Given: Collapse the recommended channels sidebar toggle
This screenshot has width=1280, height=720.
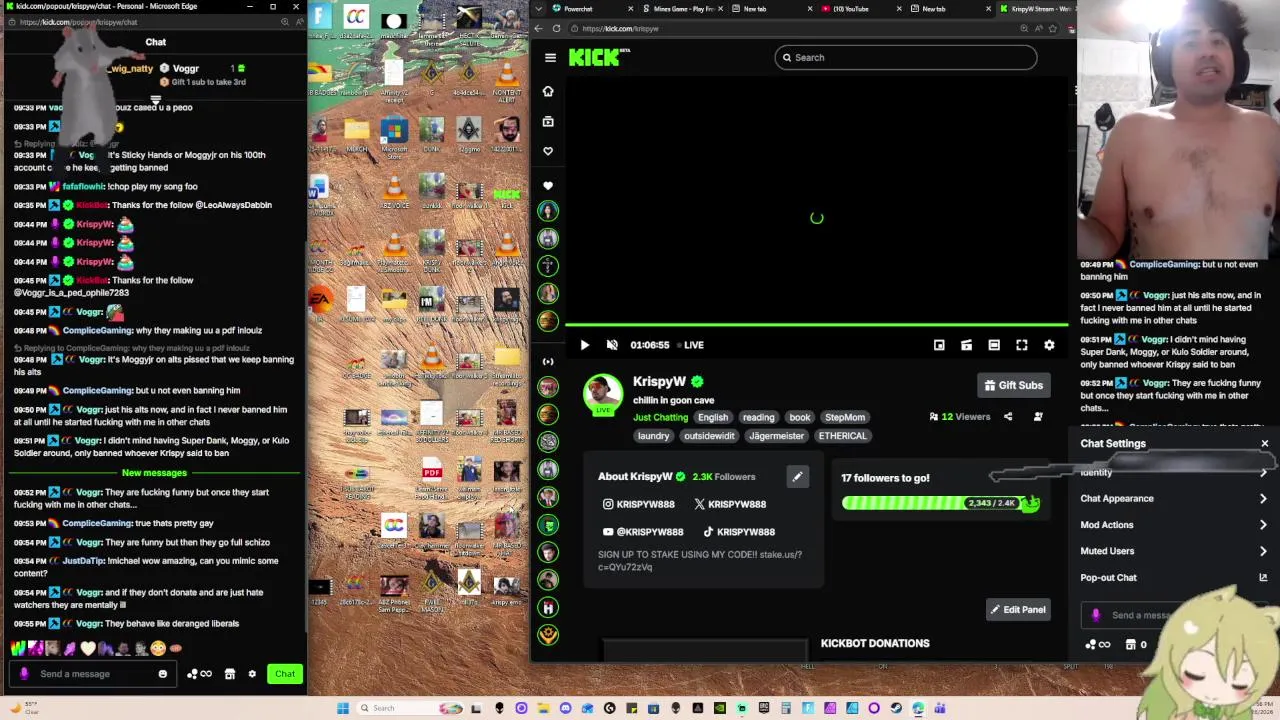Looking at the screenshot, I should (x=547, y=361).
